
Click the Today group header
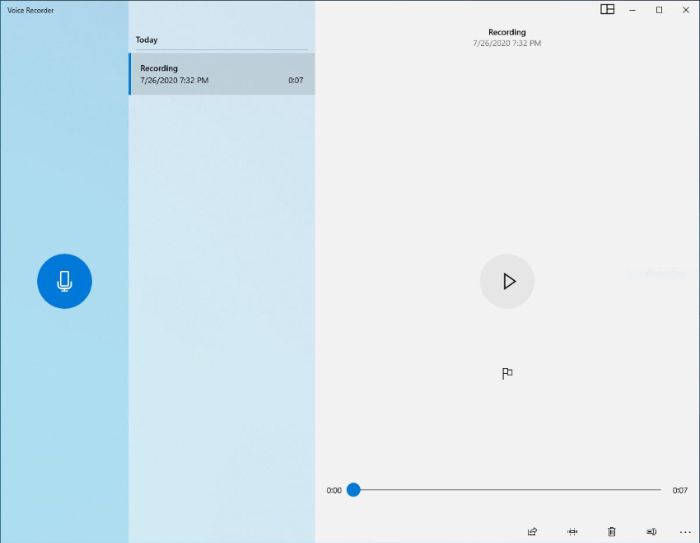[147, 40]
